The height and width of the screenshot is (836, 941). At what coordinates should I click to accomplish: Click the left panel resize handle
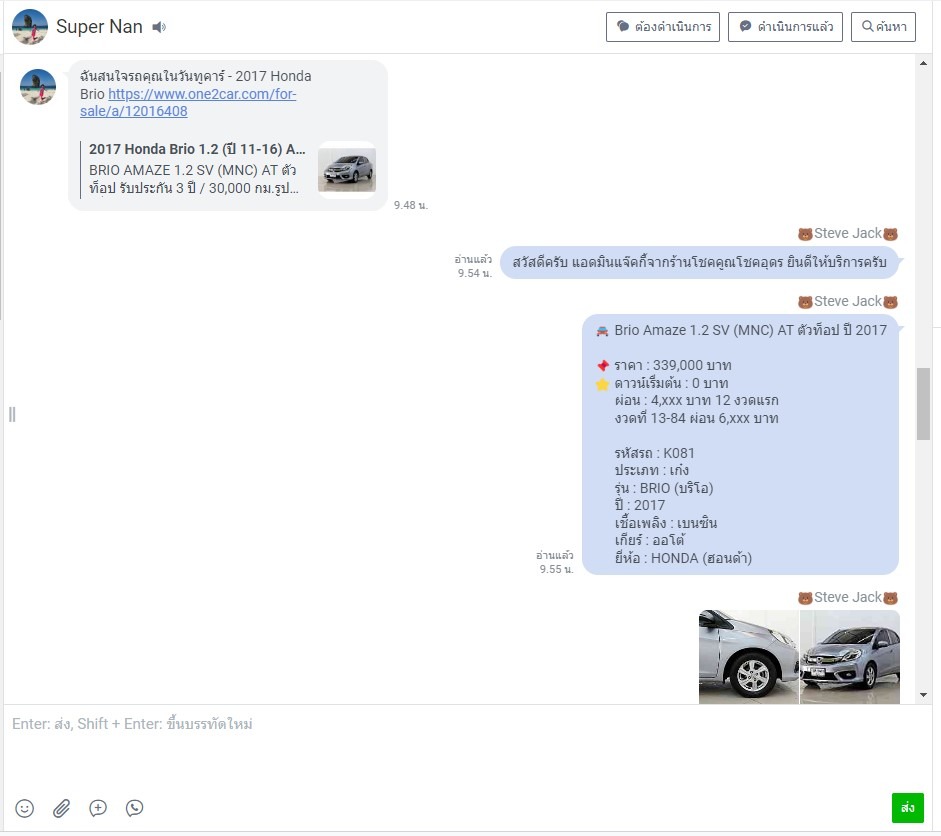coord(12,414)
